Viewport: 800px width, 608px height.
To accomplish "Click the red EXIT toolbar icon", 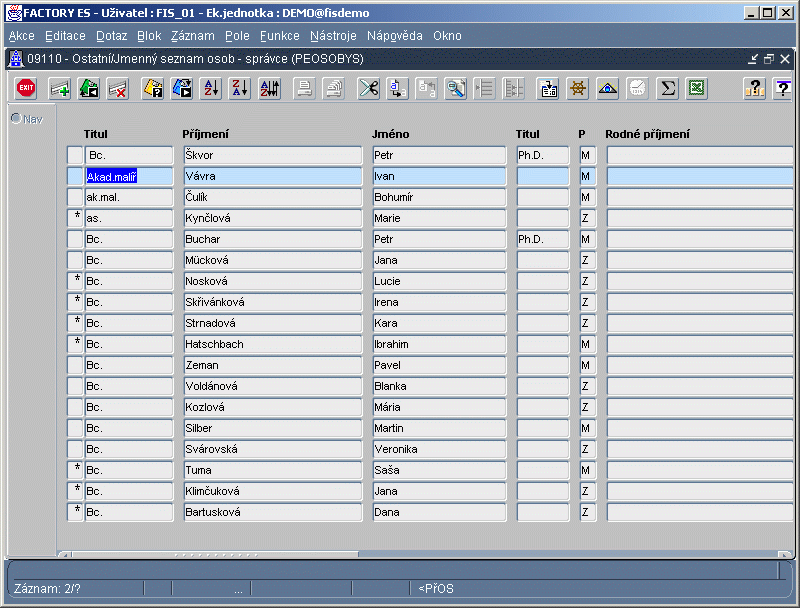I will [26, 88].
